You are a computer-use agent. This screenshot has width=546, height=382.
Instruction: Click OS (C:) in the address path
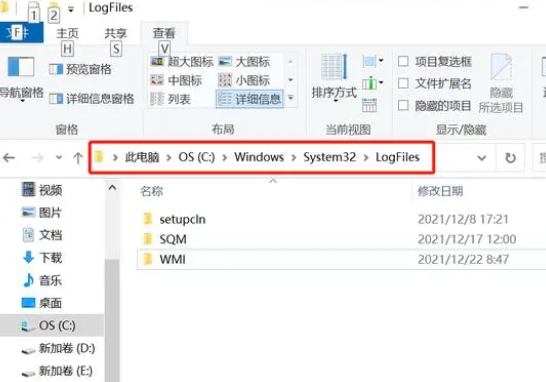(x=196, y=157)
